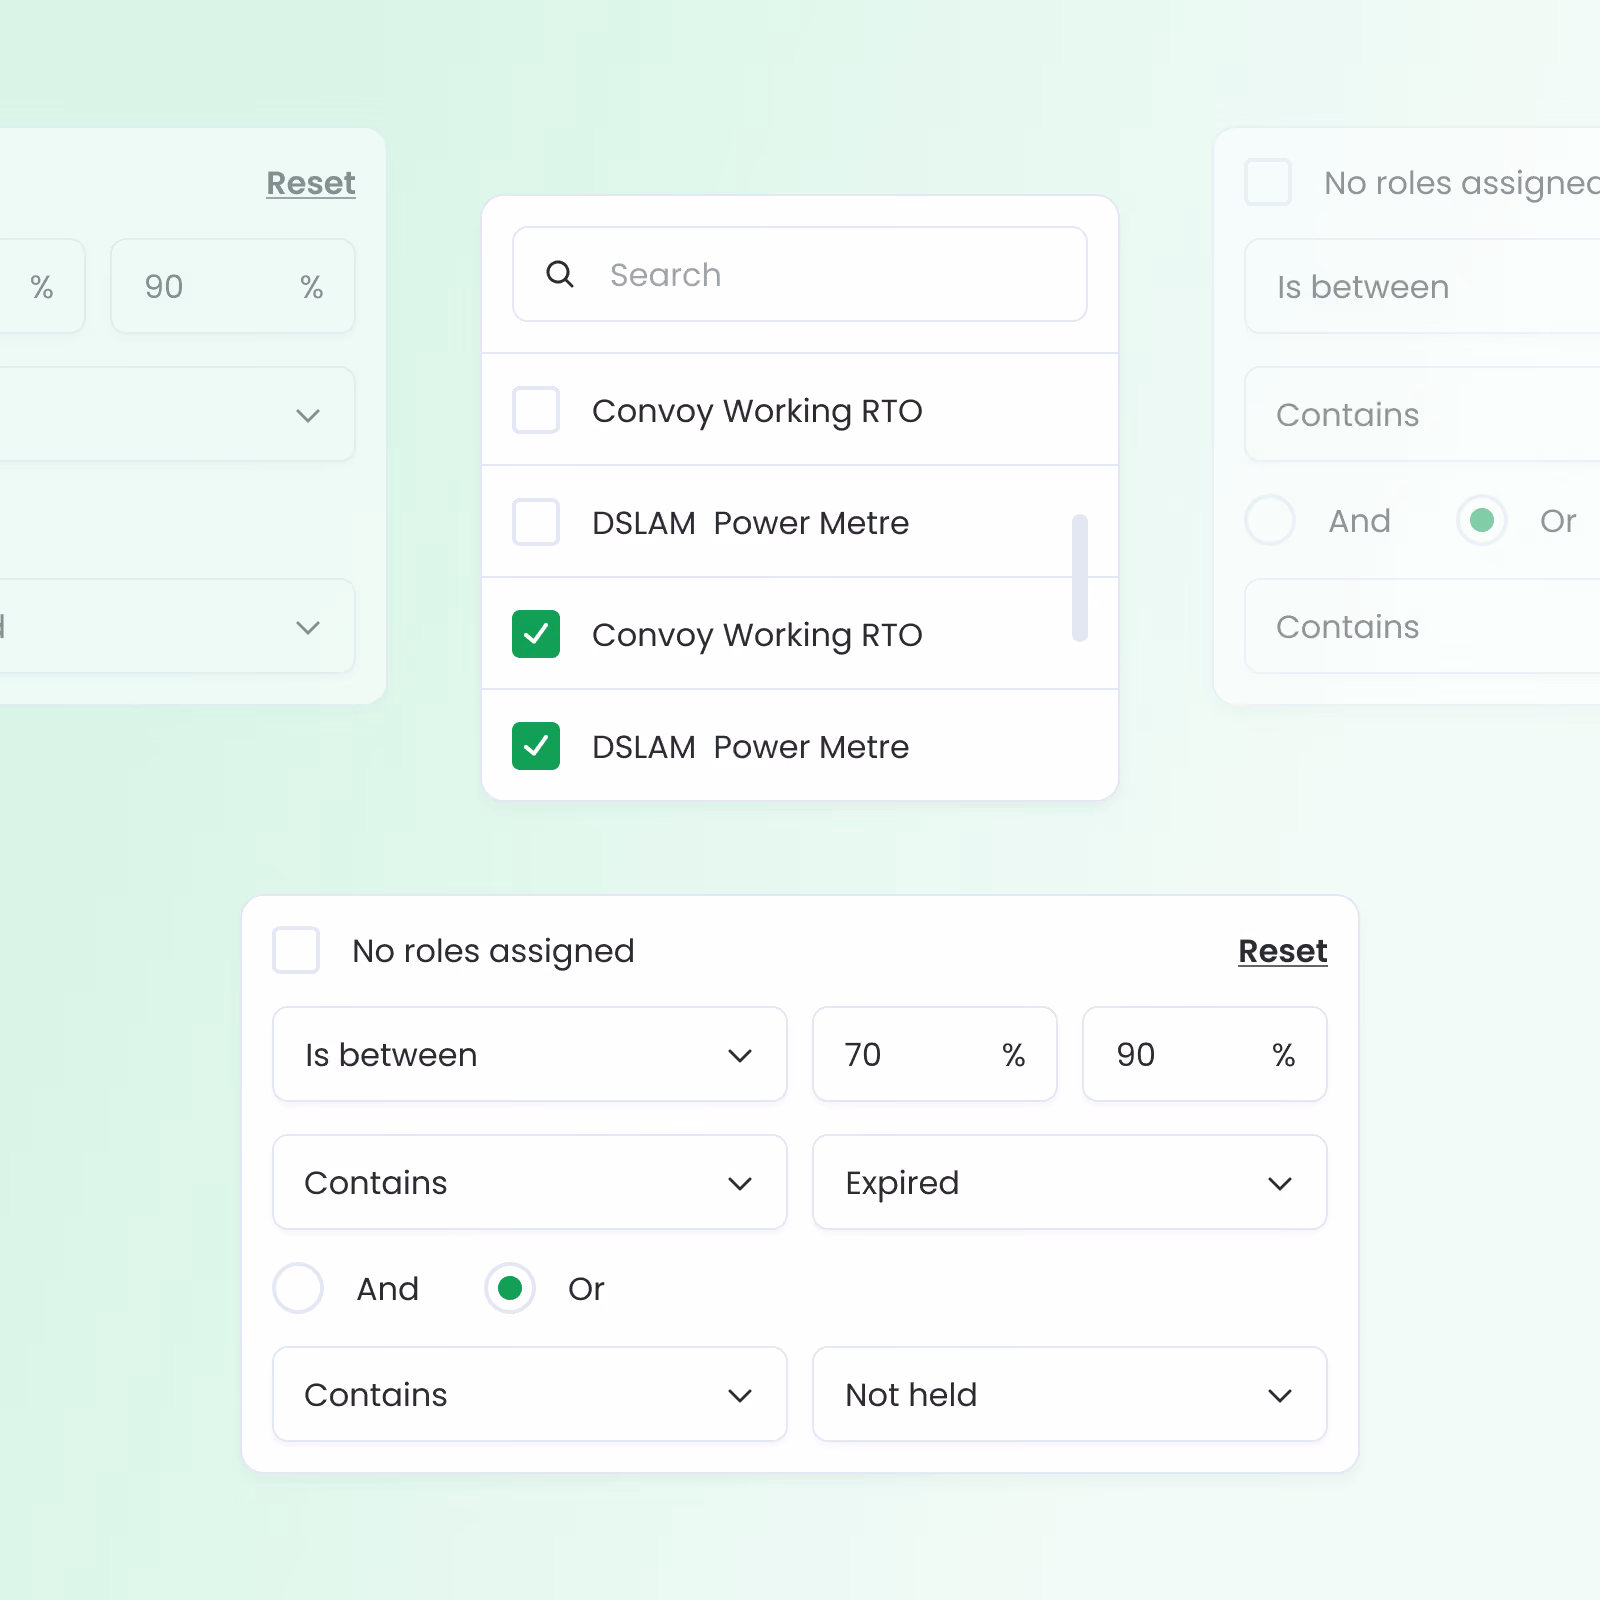
Task: Click Reset link in faded left panel
Action: coord(311,183)
